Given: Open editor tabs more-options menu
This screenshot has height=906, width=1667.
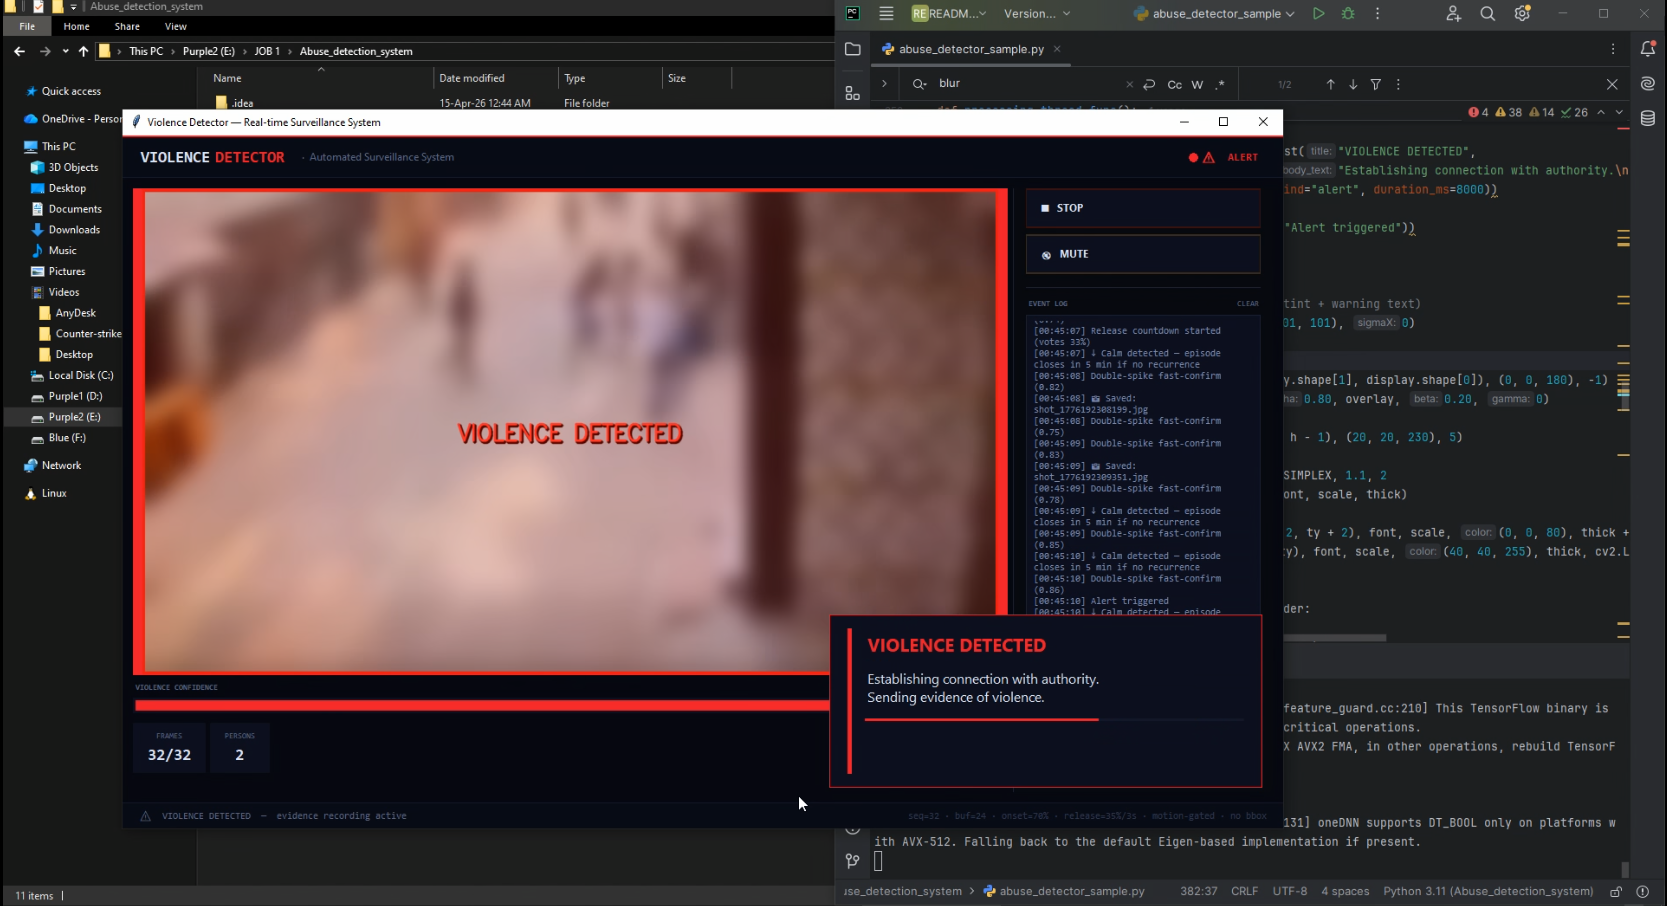Looking at the screenshot, I should point(1613,49).
